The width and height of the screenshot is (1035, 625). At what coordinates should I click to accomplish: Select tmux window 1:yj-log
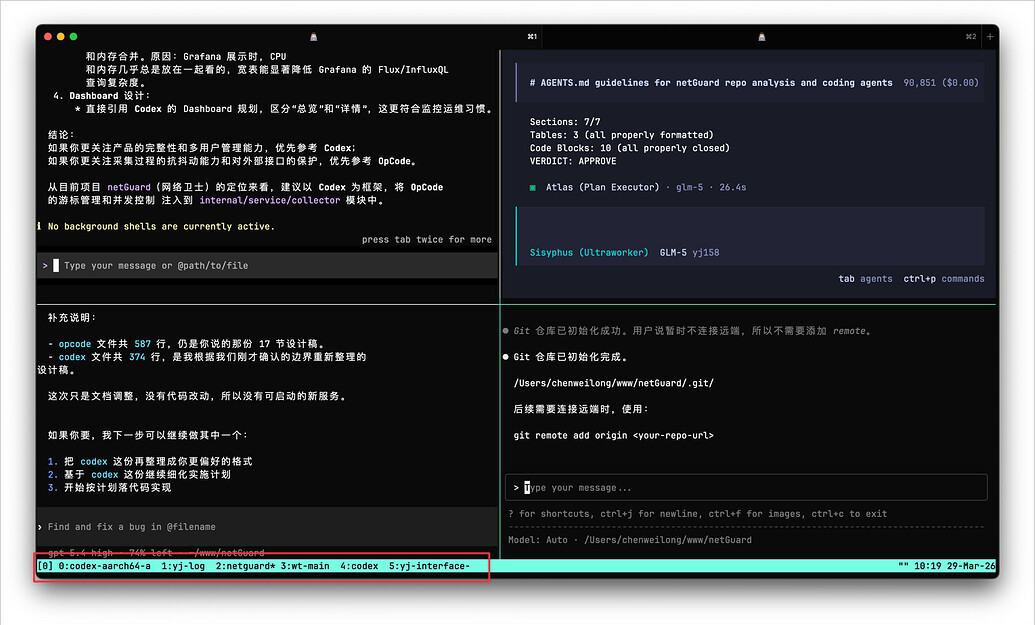coord(183,566)
